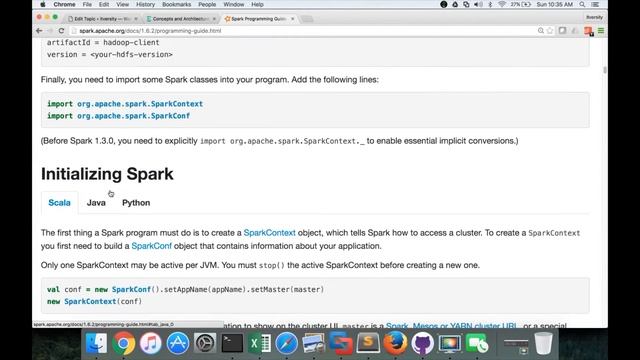
Task: Click the Initializing Spark heading
Action: pyautogui.click(x=107, y=174)
